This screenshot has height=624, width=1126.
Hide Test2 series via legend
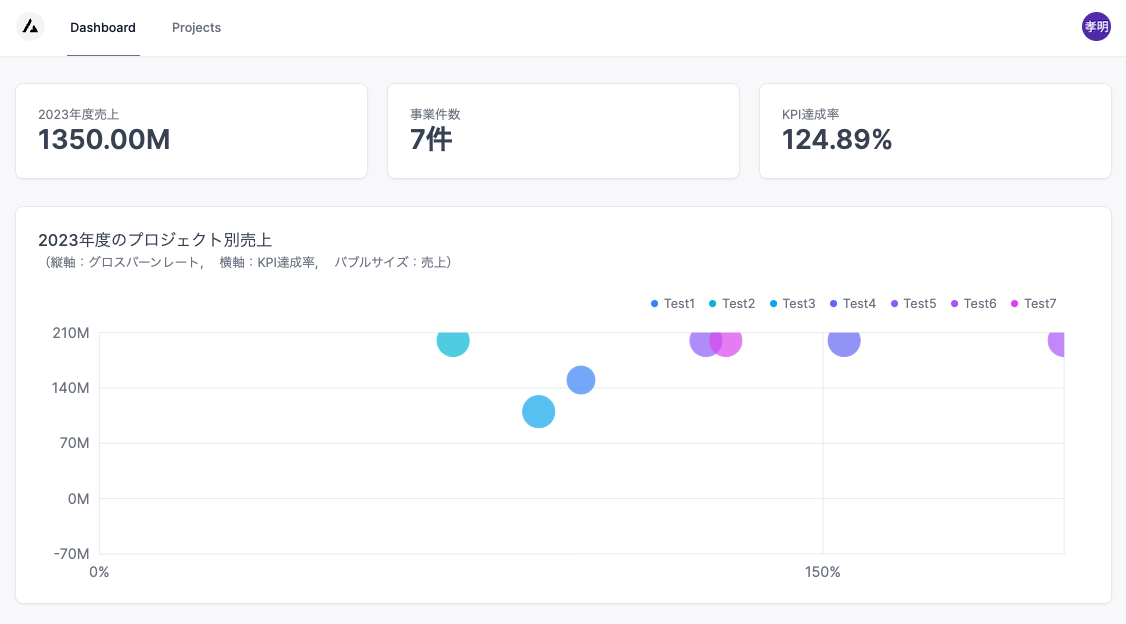(x=732, y=304)
